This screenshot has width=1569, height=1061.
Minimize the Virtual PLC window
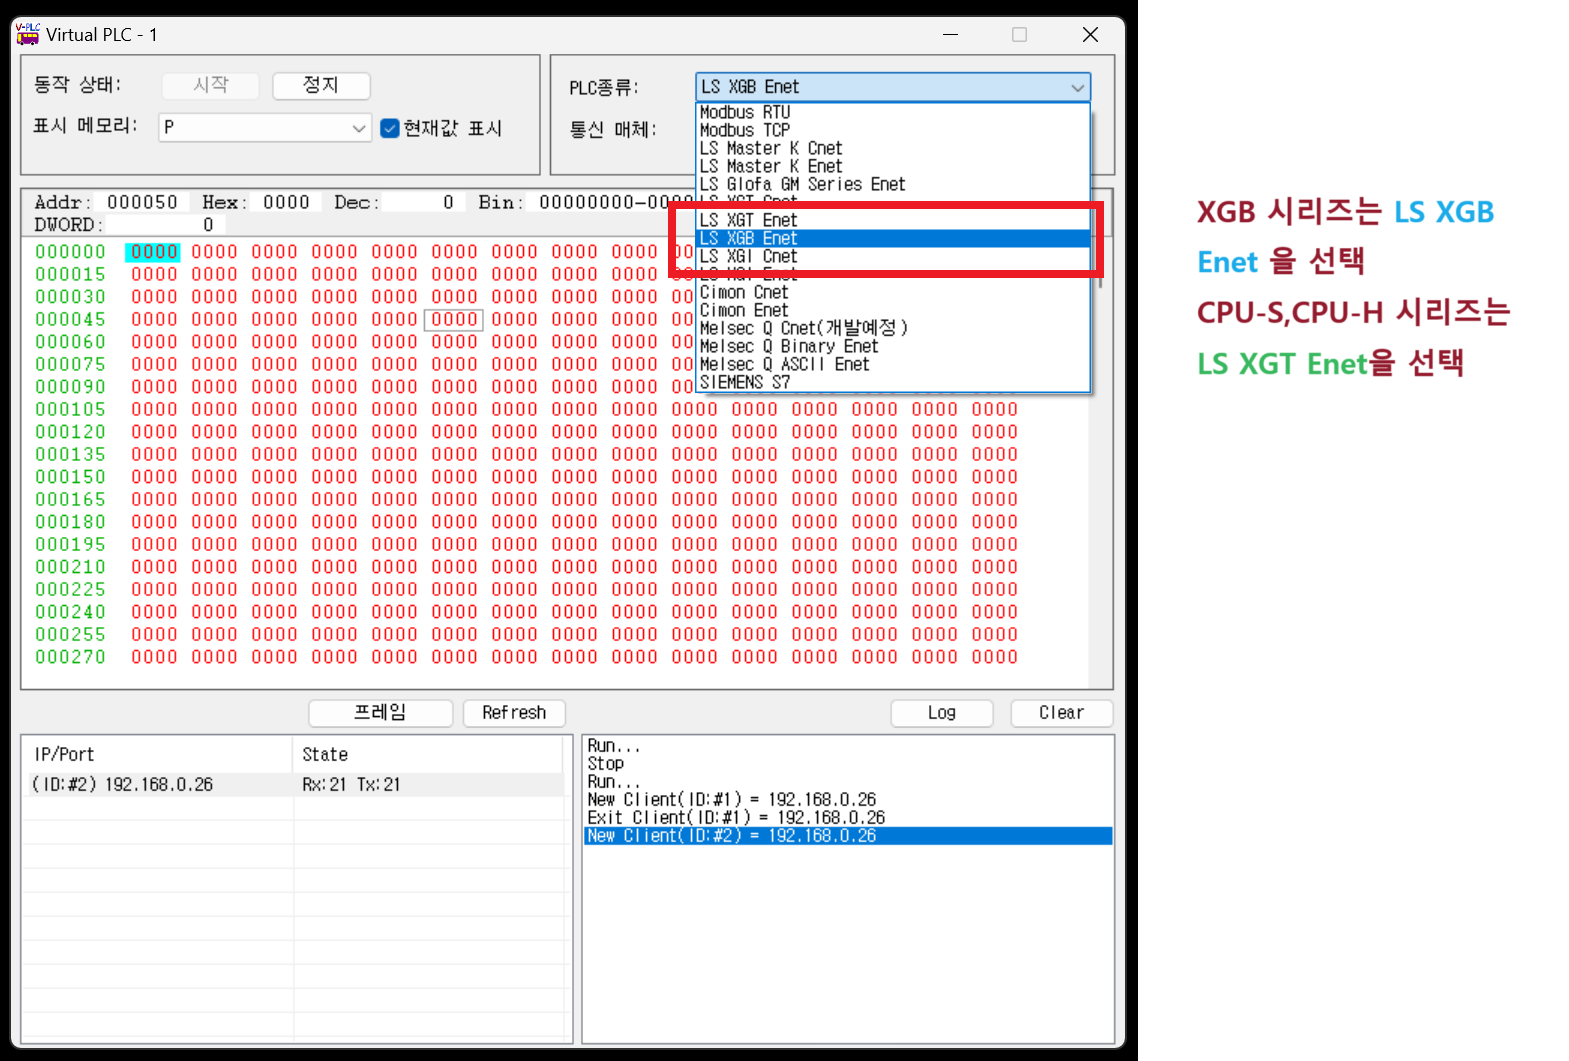pyautogui.click(x=950, y=34)
